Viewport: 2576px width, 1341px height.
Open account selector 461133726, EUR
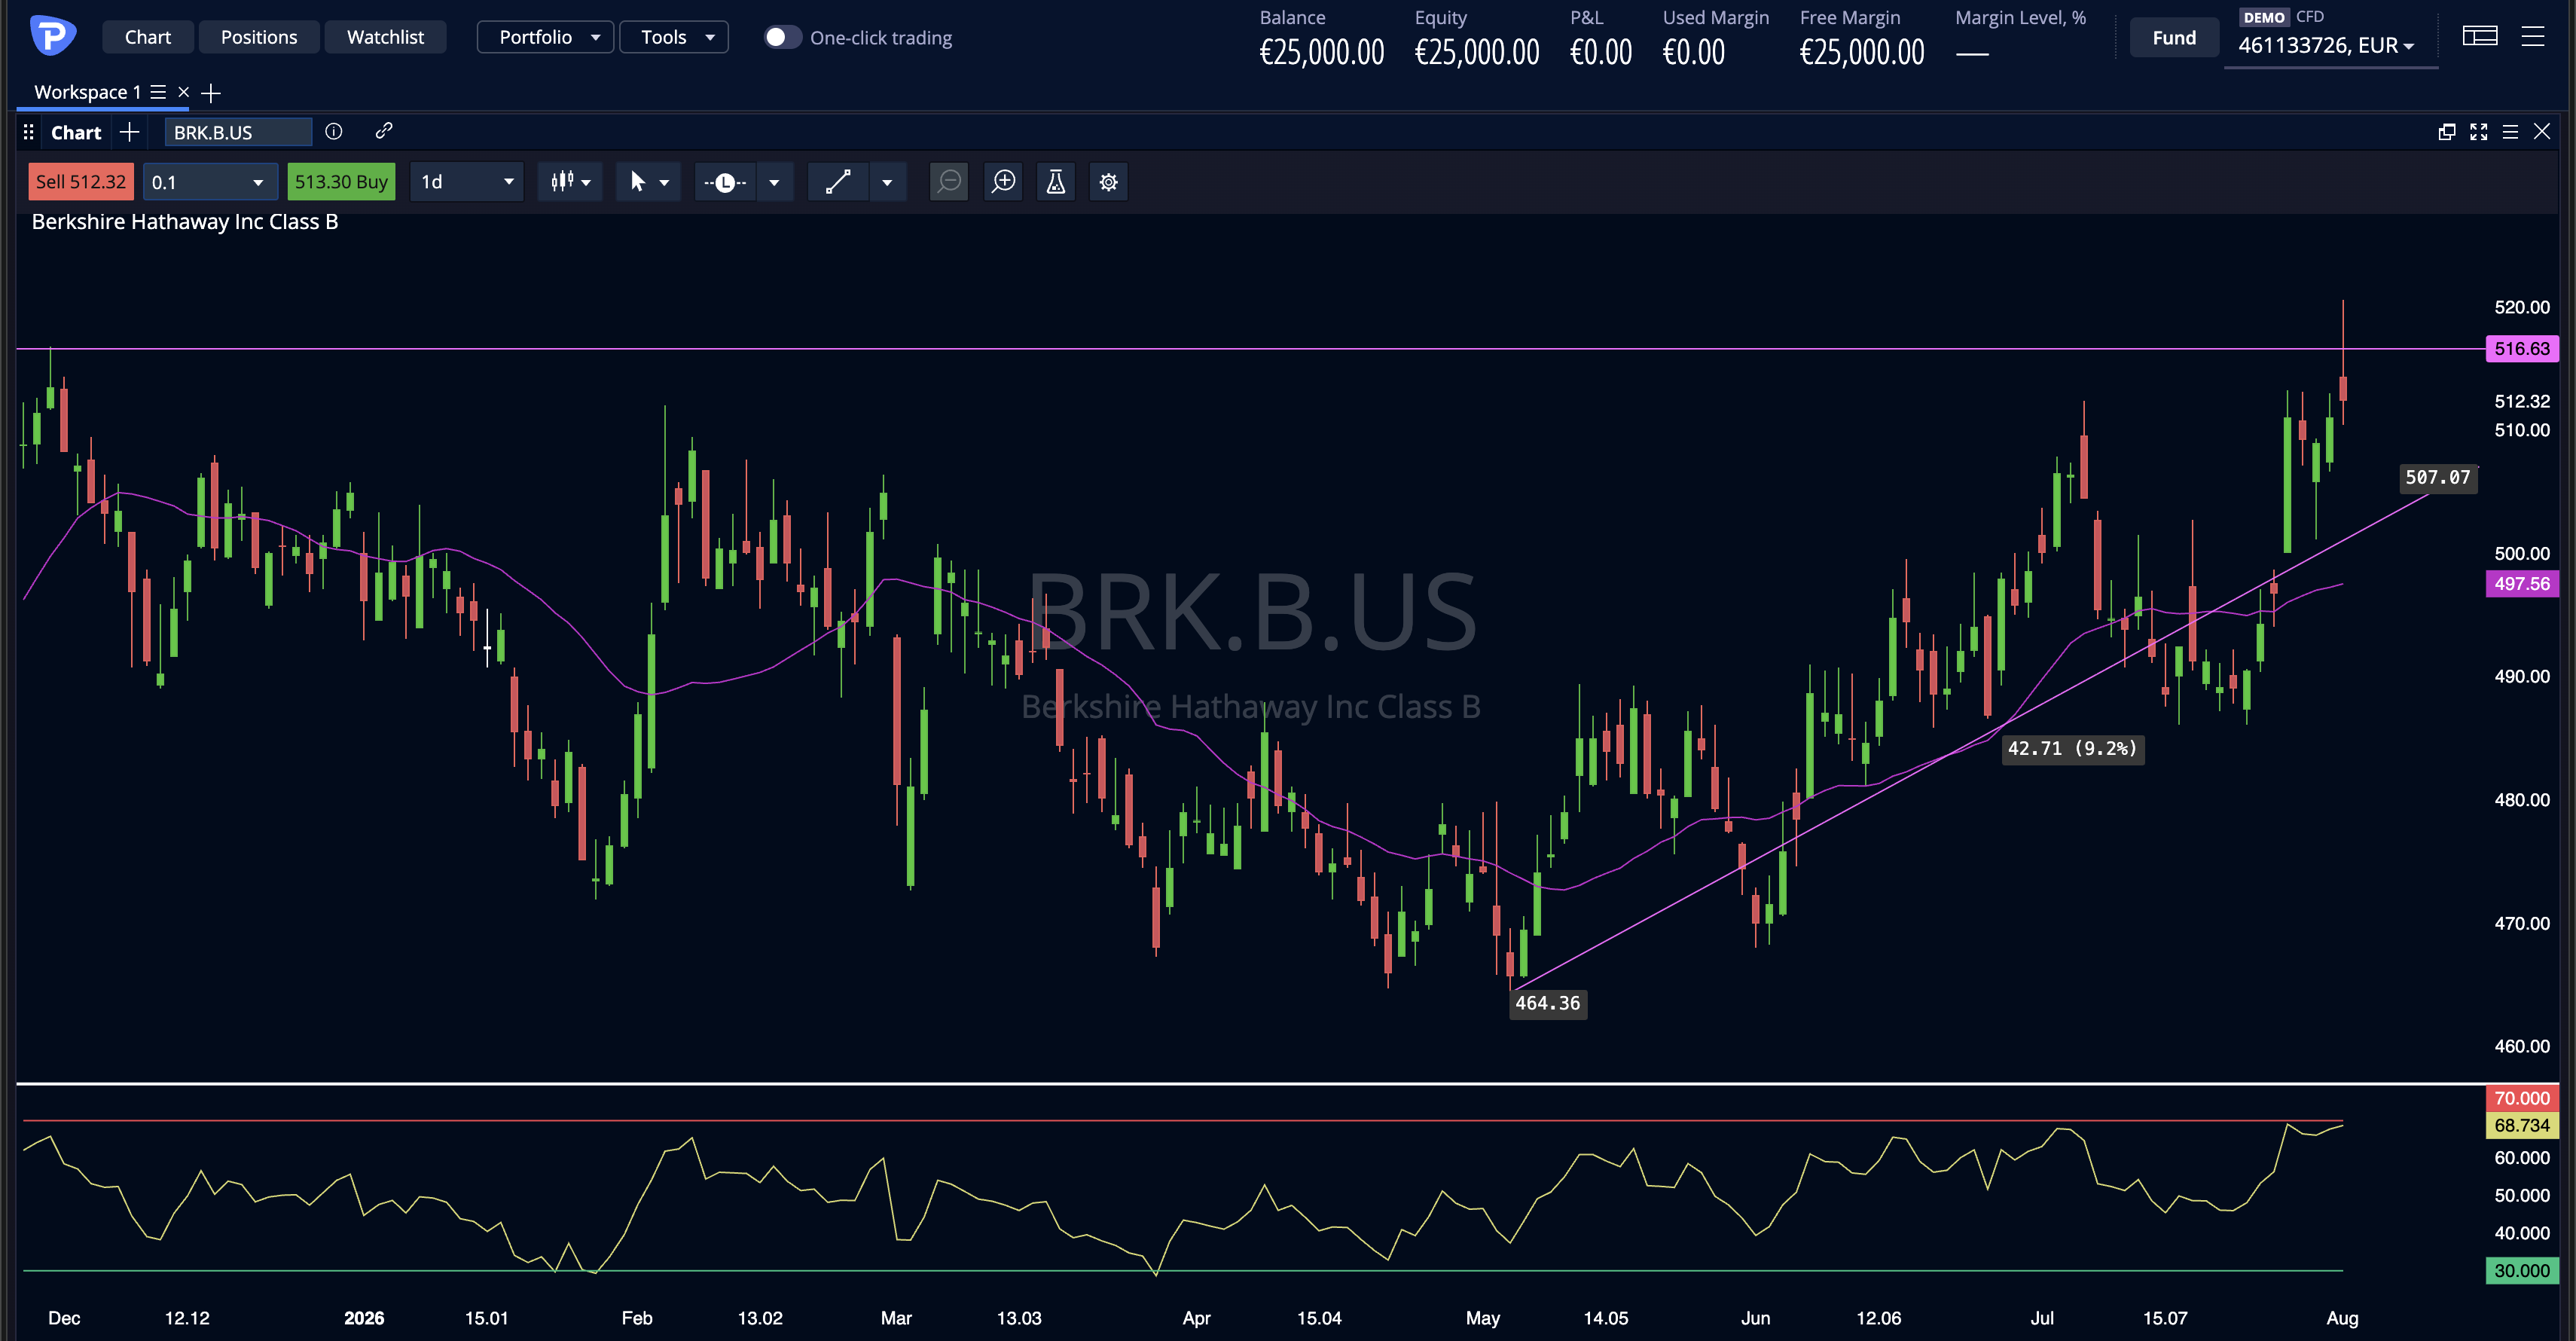tap(2327, 45)
